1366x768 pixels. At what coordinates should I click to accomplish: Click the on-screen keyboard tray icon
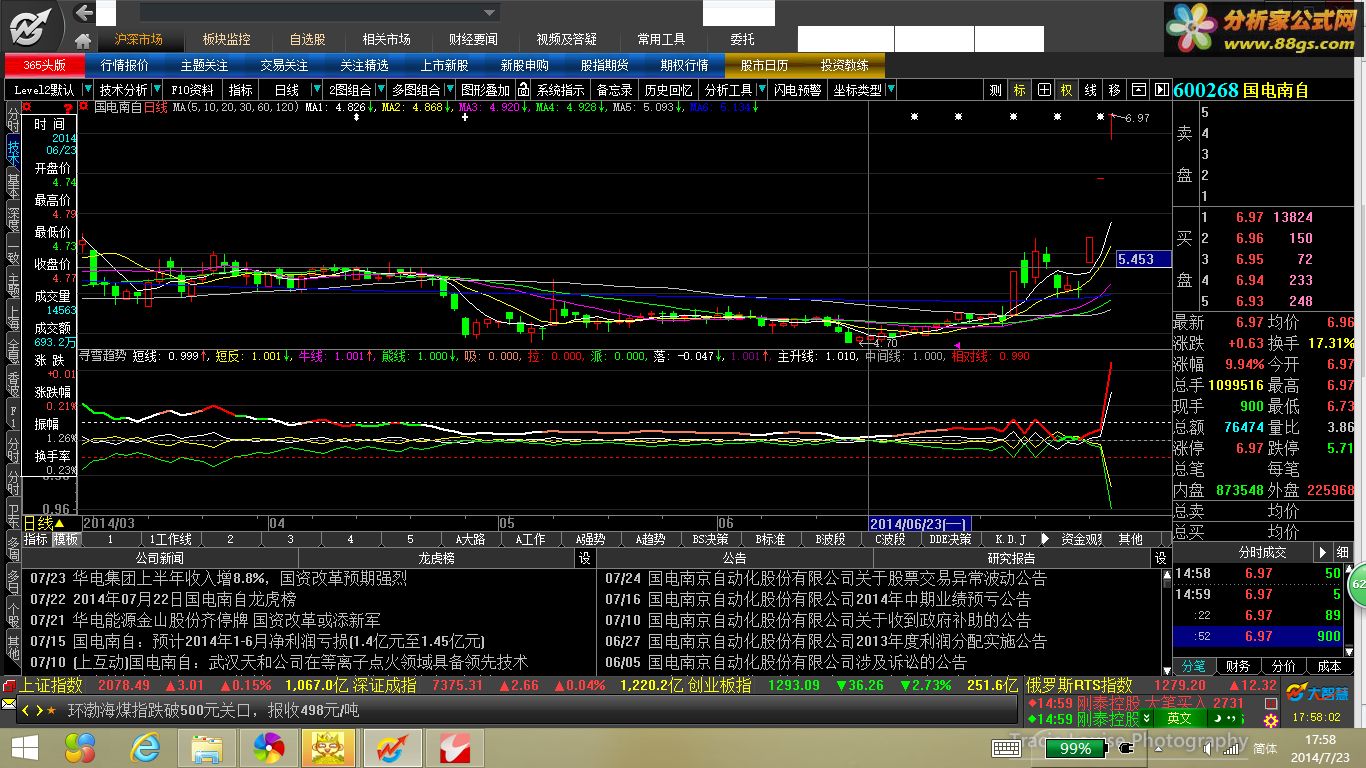(1006, 748)
